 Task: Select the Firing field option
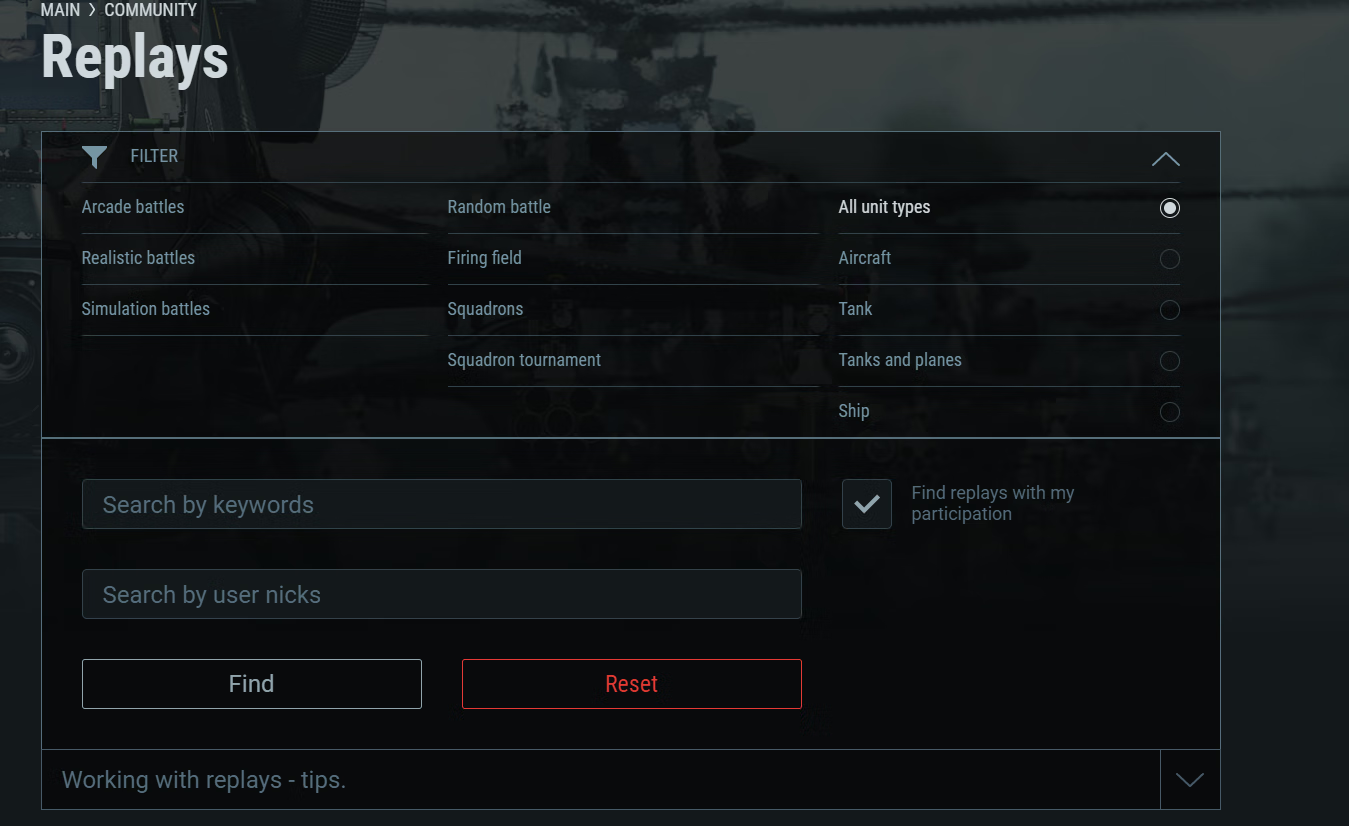coord(484,258)
